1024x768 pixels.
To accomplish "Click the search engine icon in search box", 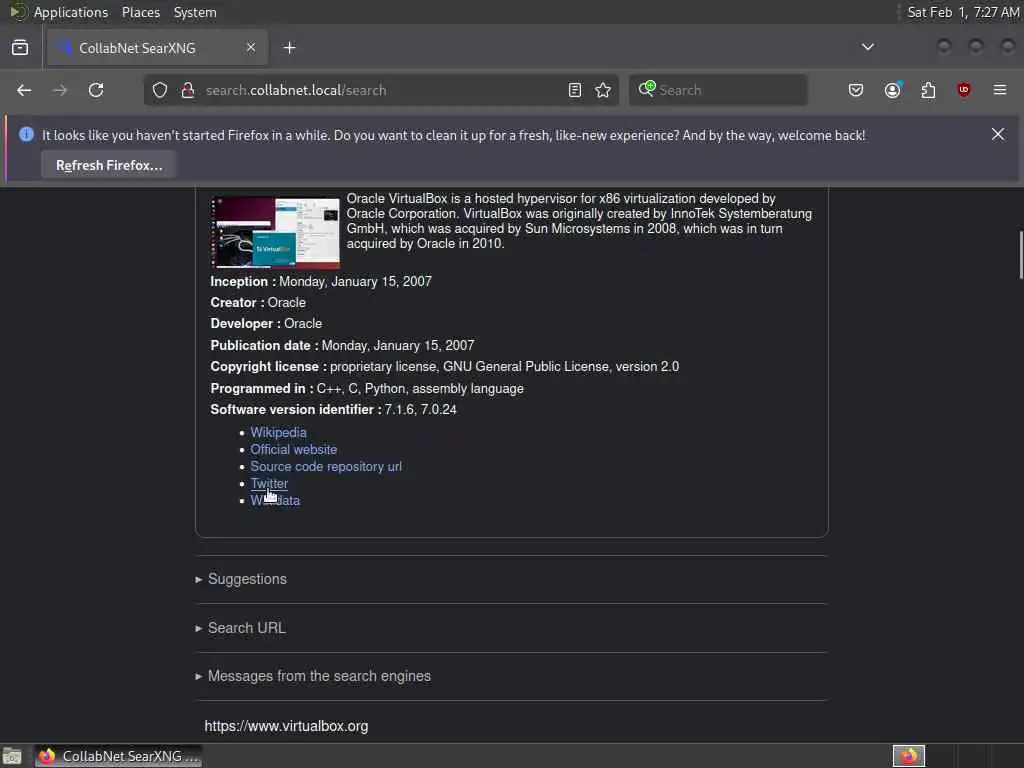I will pyautogui.click(x=647, y=89).
